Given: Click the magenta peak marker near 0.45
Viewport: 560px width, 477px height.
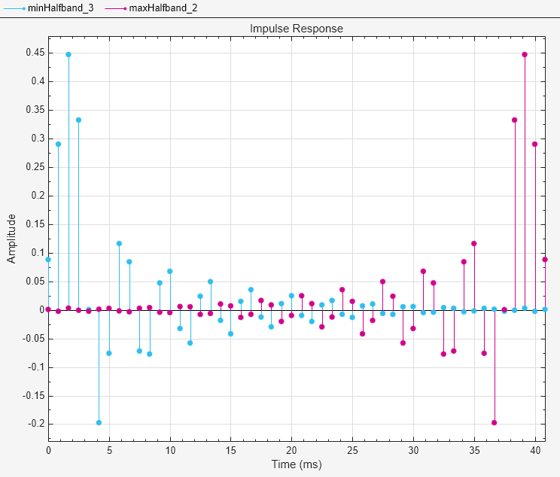Looking at the screenshot, I should (x=525, y=55).
